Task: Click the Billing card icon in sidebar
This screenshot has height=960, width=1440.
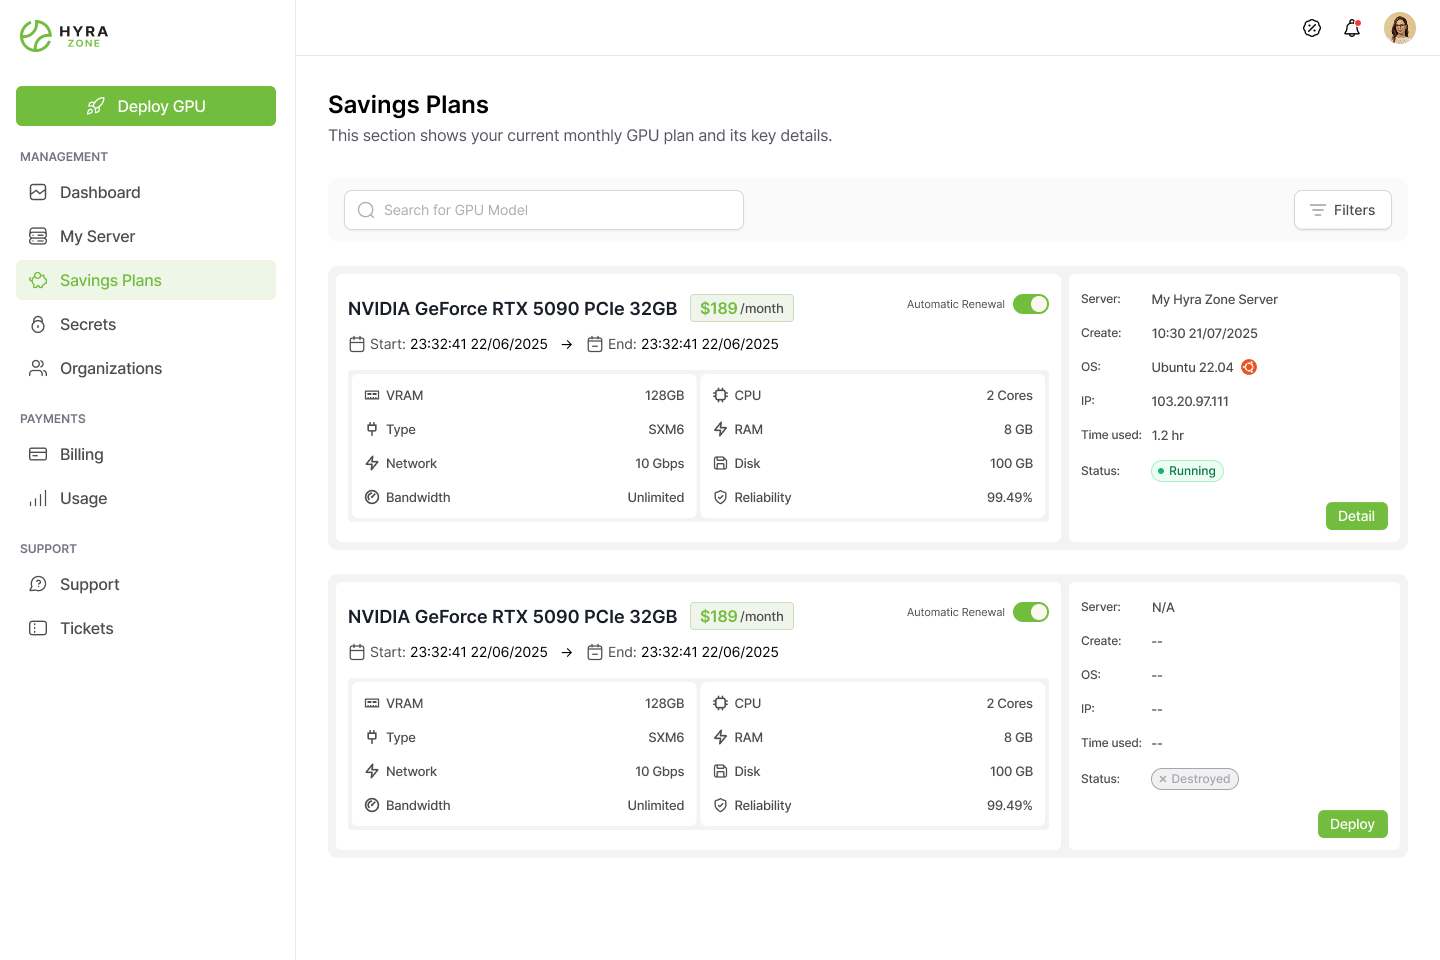Action: pyautogui.click(x=38, y=454)
